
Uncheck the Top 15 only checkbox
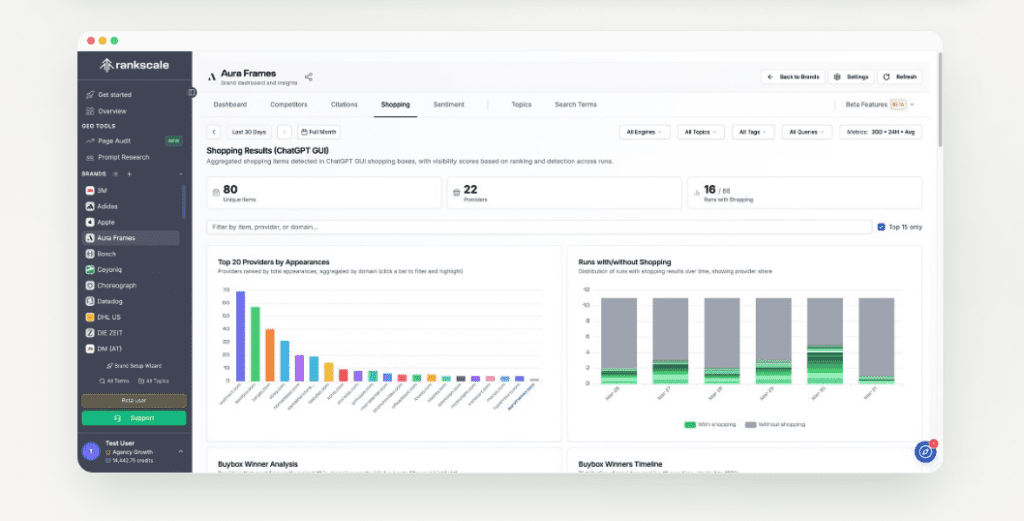pos(881,227)
